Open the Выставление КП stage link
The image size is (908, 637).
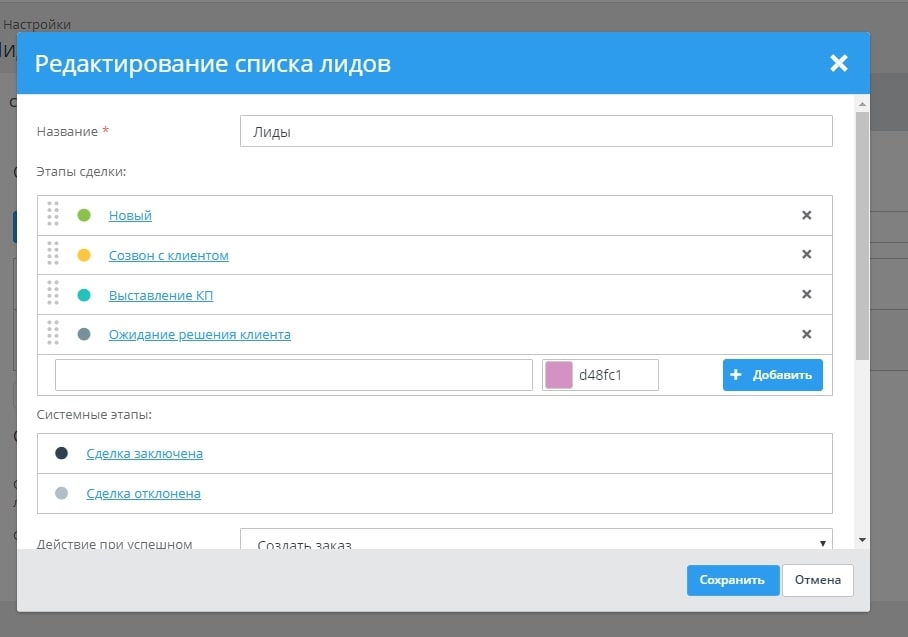tap(161, 295)
